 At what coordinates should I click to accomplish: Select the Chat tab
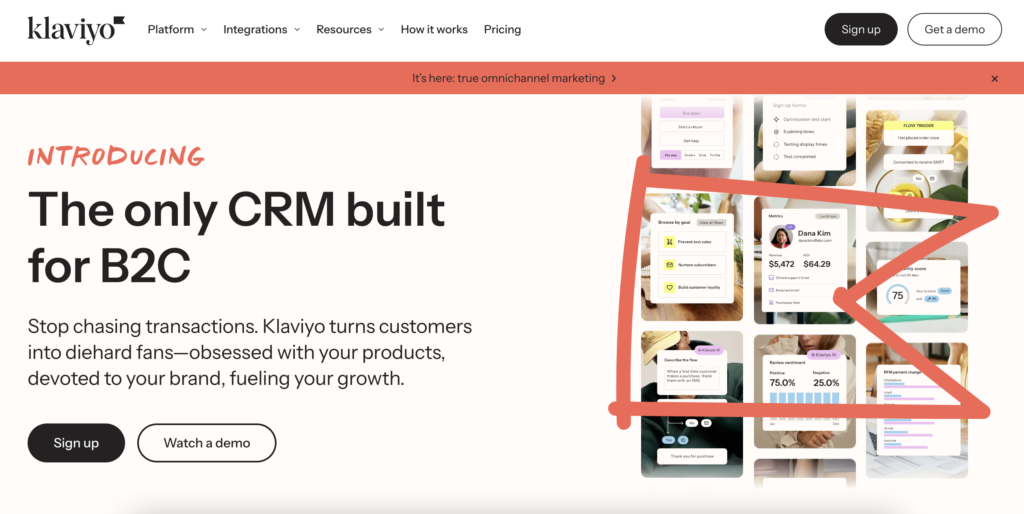click(x=703, y=155)
